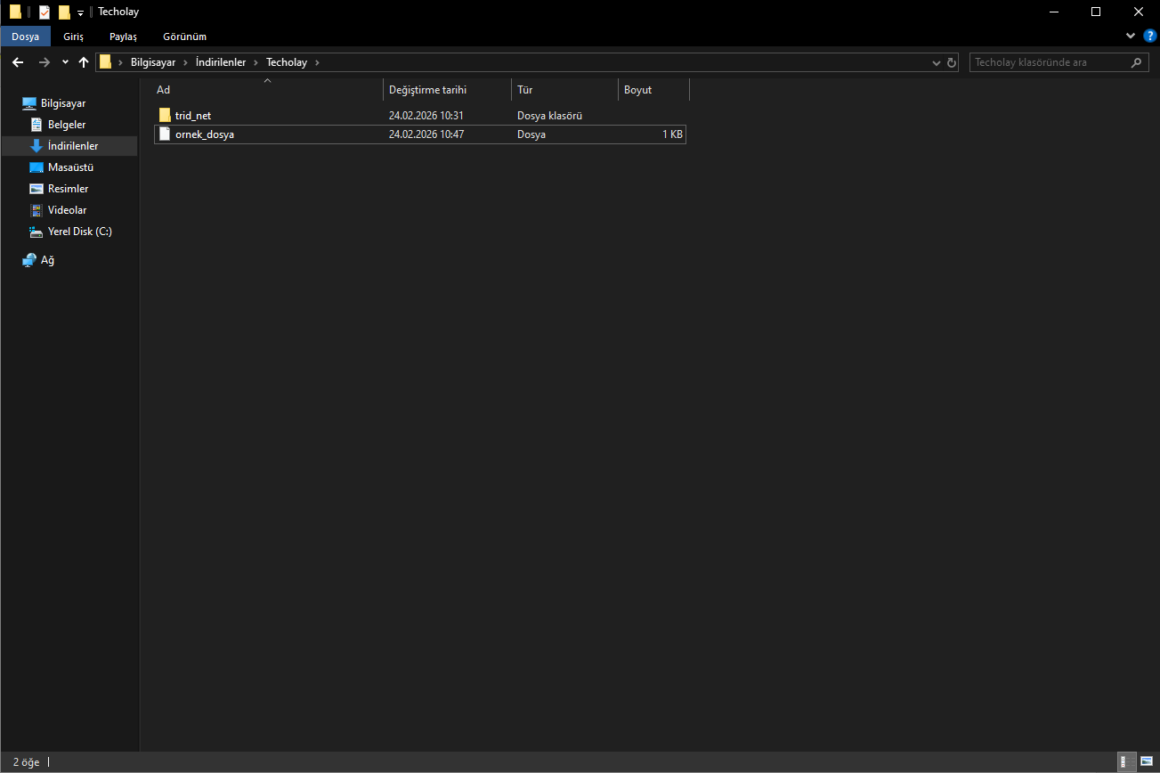Click the New Folder icon in title bar
1160x773 pixels.
coord(64,12)
